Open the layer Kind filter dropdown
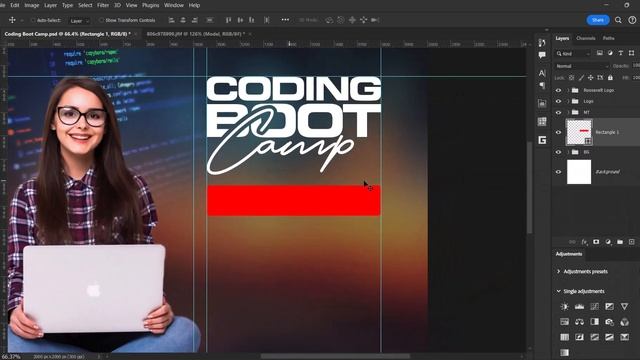The height and width of the screenshot is (360, 640). [573, 53]
